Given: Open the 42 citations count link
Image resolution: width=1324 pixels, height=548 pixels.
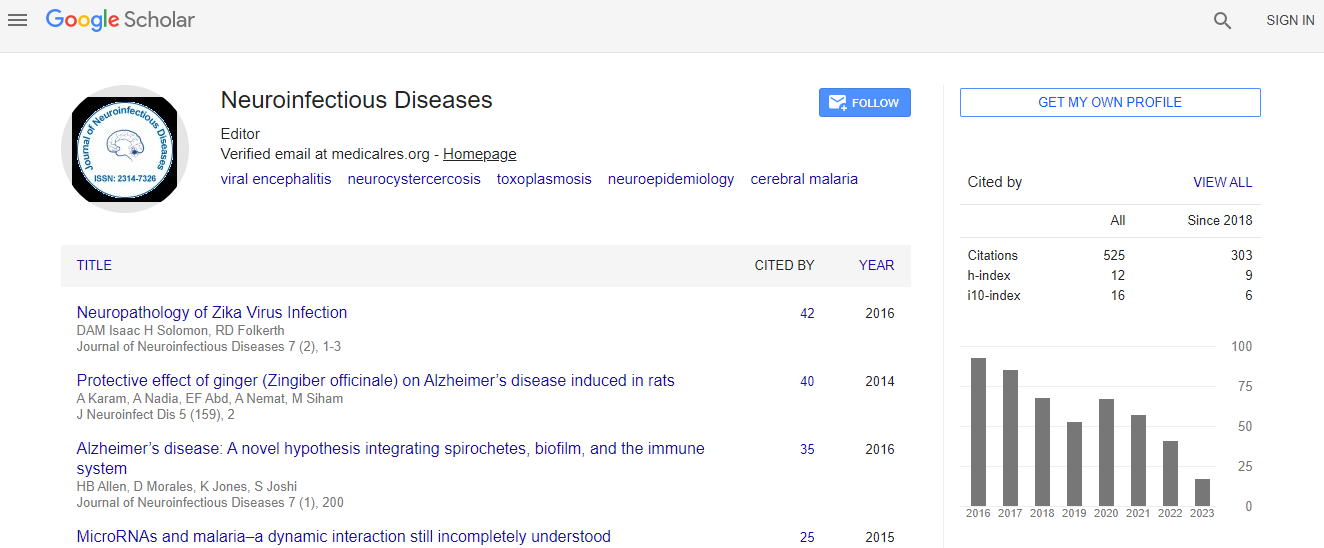Looking at the screenshot, I should point(807,313).
